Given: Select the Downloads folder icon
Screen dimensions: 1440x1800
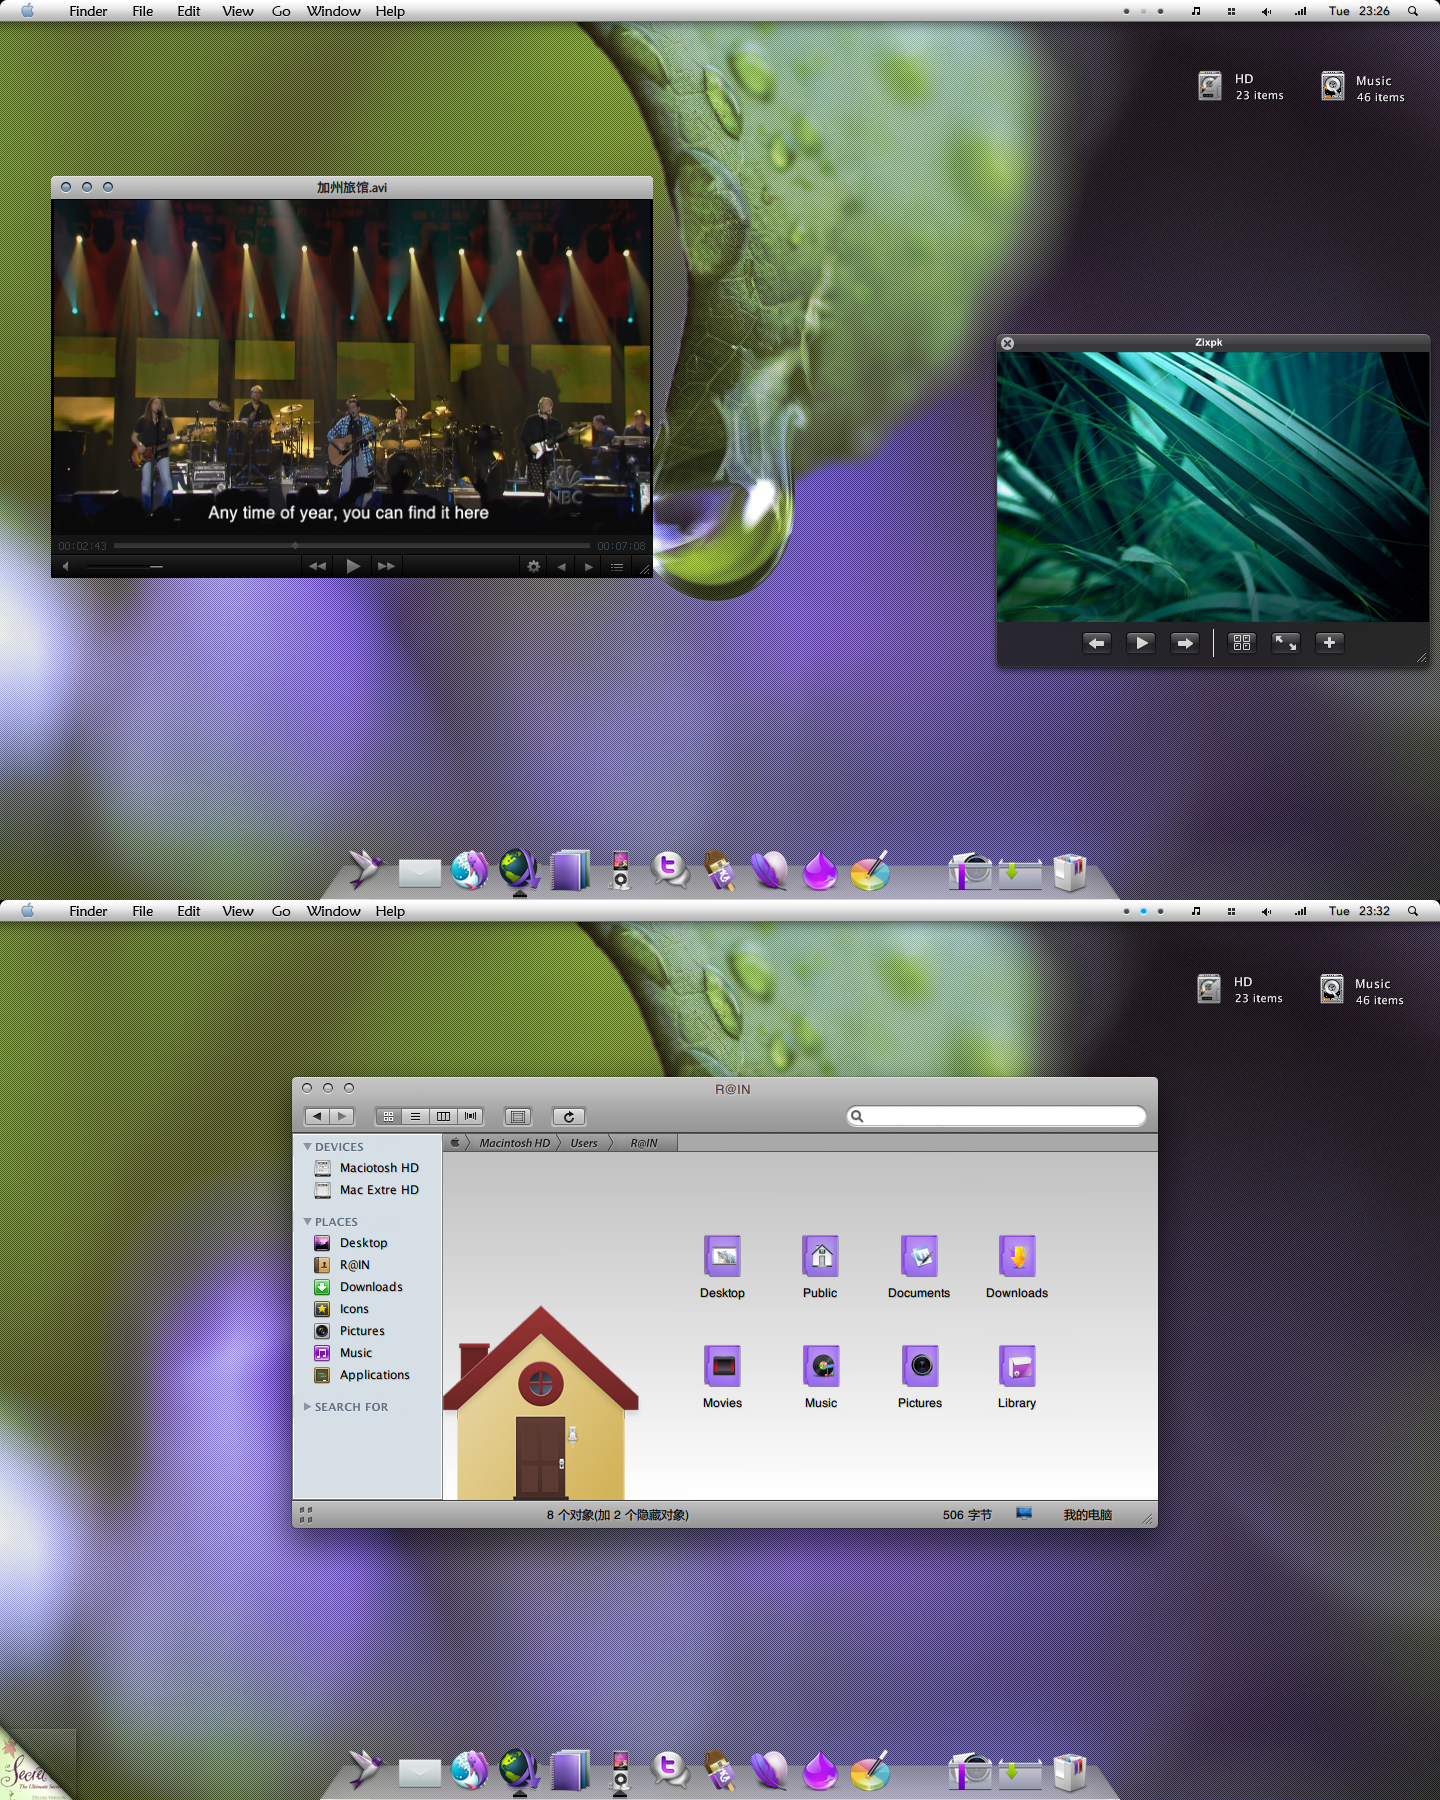Looking at the screenshot, I should tap(1017, 1256).
